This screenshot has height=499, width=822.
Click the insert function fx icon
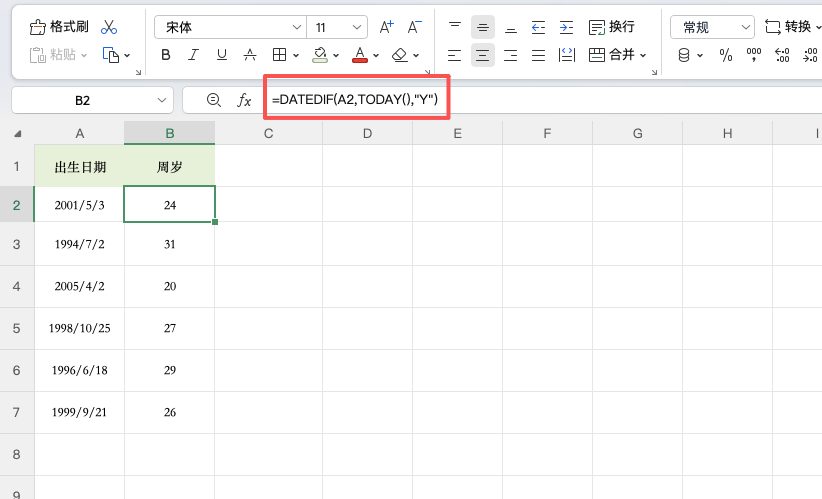(x=244, y=100)
